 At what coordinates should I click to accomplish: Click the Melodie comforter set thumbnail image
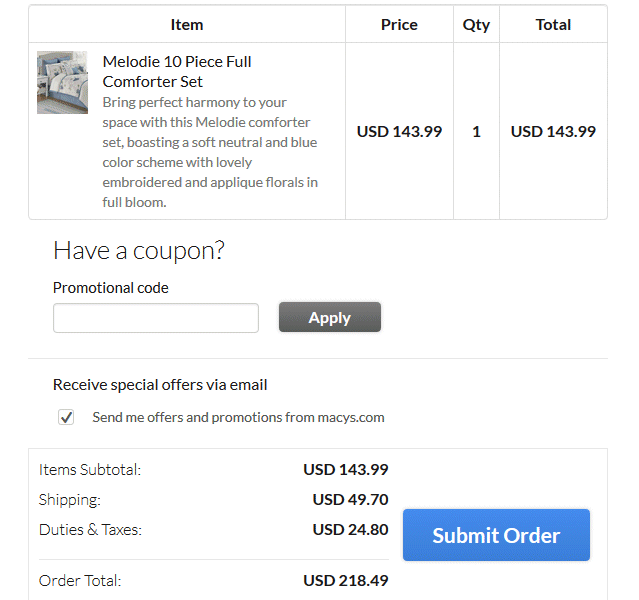click(x=62, y=83)
